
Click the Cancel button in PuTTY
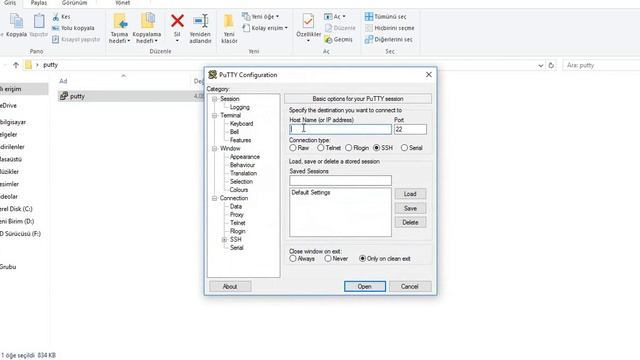[x=410, y=287]
